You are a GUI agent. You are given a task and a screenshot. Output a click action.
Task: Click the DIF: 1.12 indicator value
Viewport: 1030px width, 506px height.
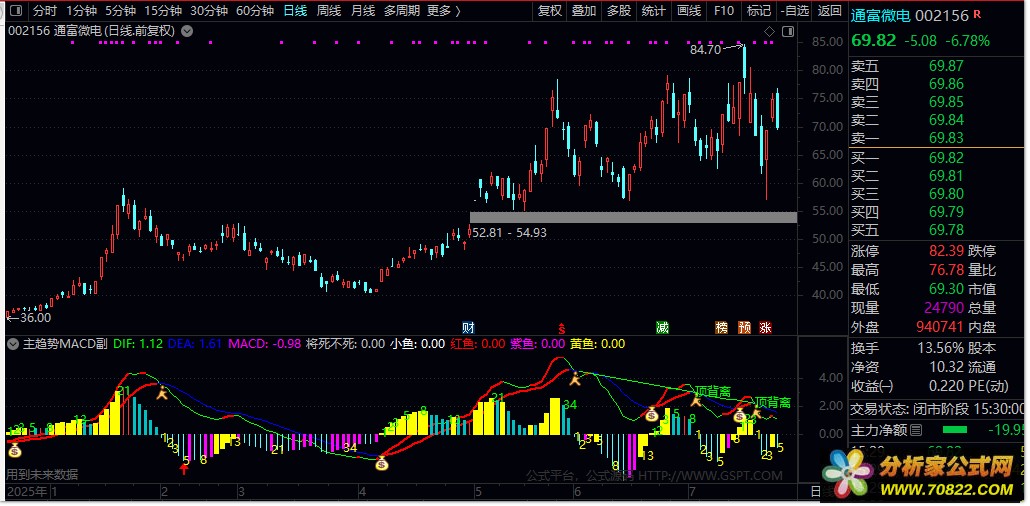click(x=138, y=343)
